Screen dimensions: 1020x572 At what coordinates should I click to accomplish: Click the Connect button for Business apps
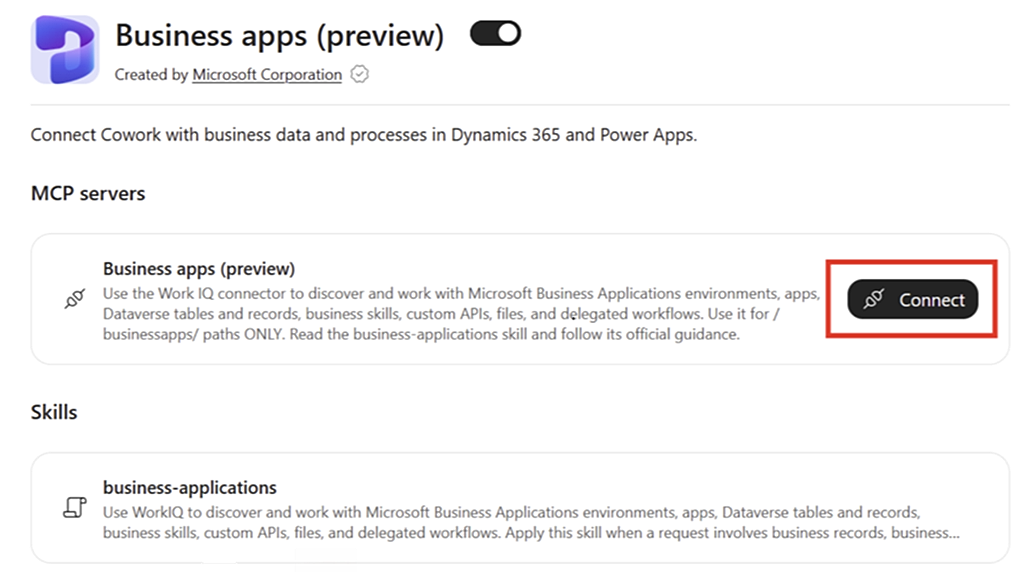[x=912, y=299]
